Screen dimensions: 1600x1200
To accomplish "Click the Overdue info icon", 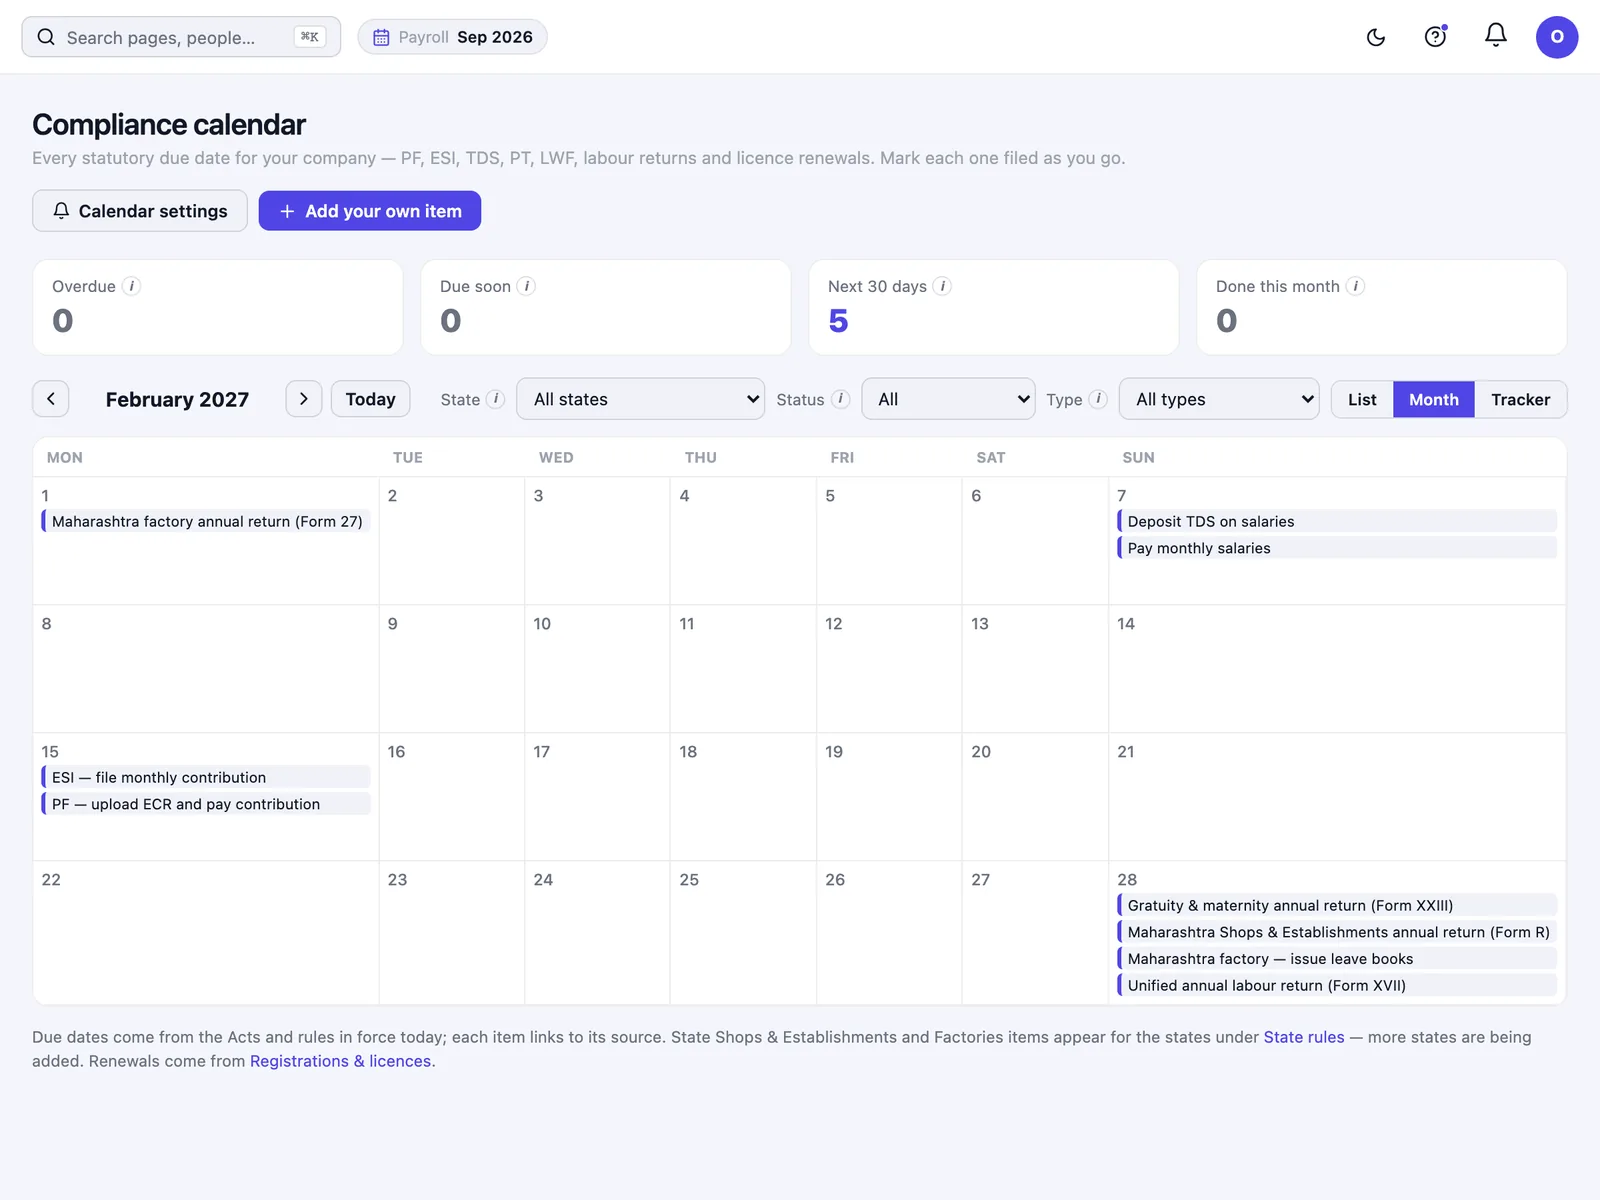I will pyautogui.click(x=131, y=286).
